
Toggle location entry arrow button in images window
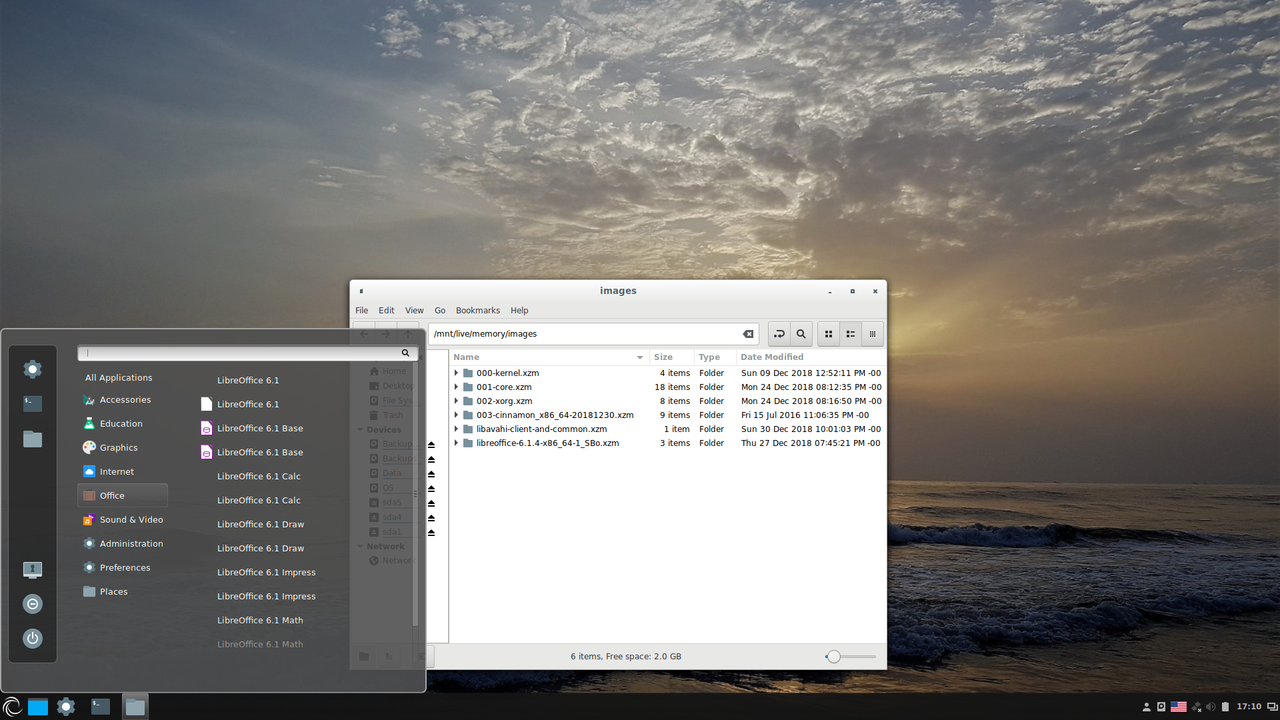(779, 334)
